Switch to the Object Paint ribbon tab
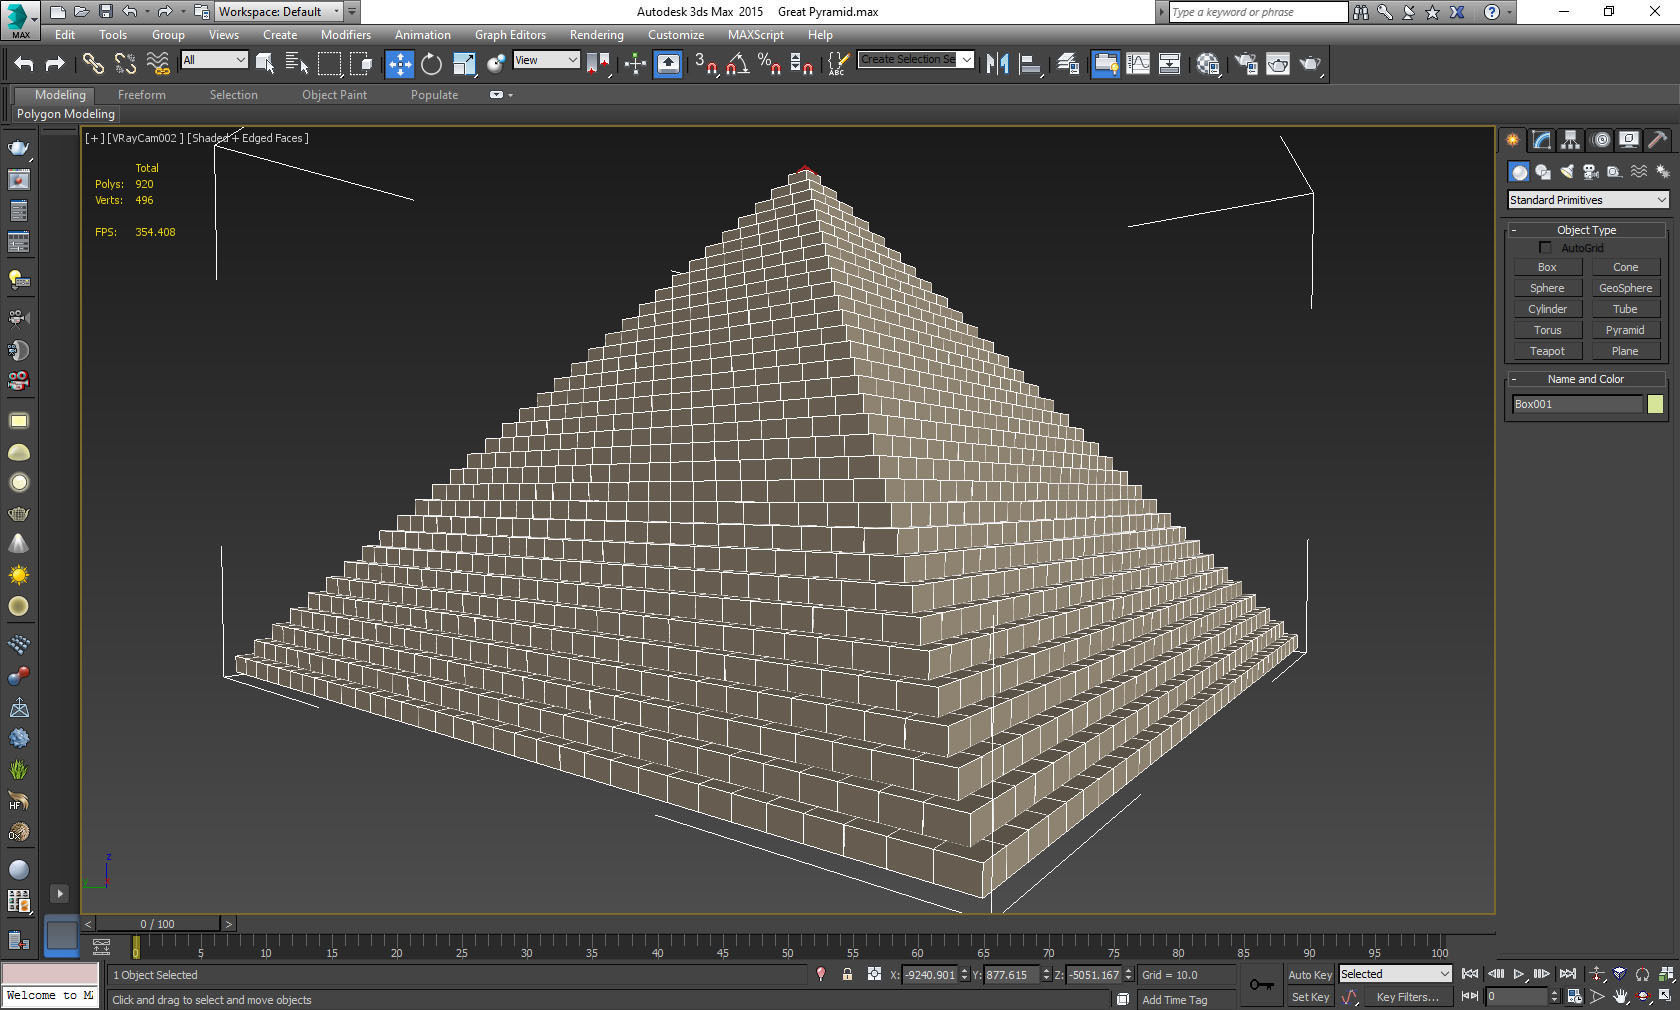The height and width of the screenshot is (1010, 1680). click(335, 95)
